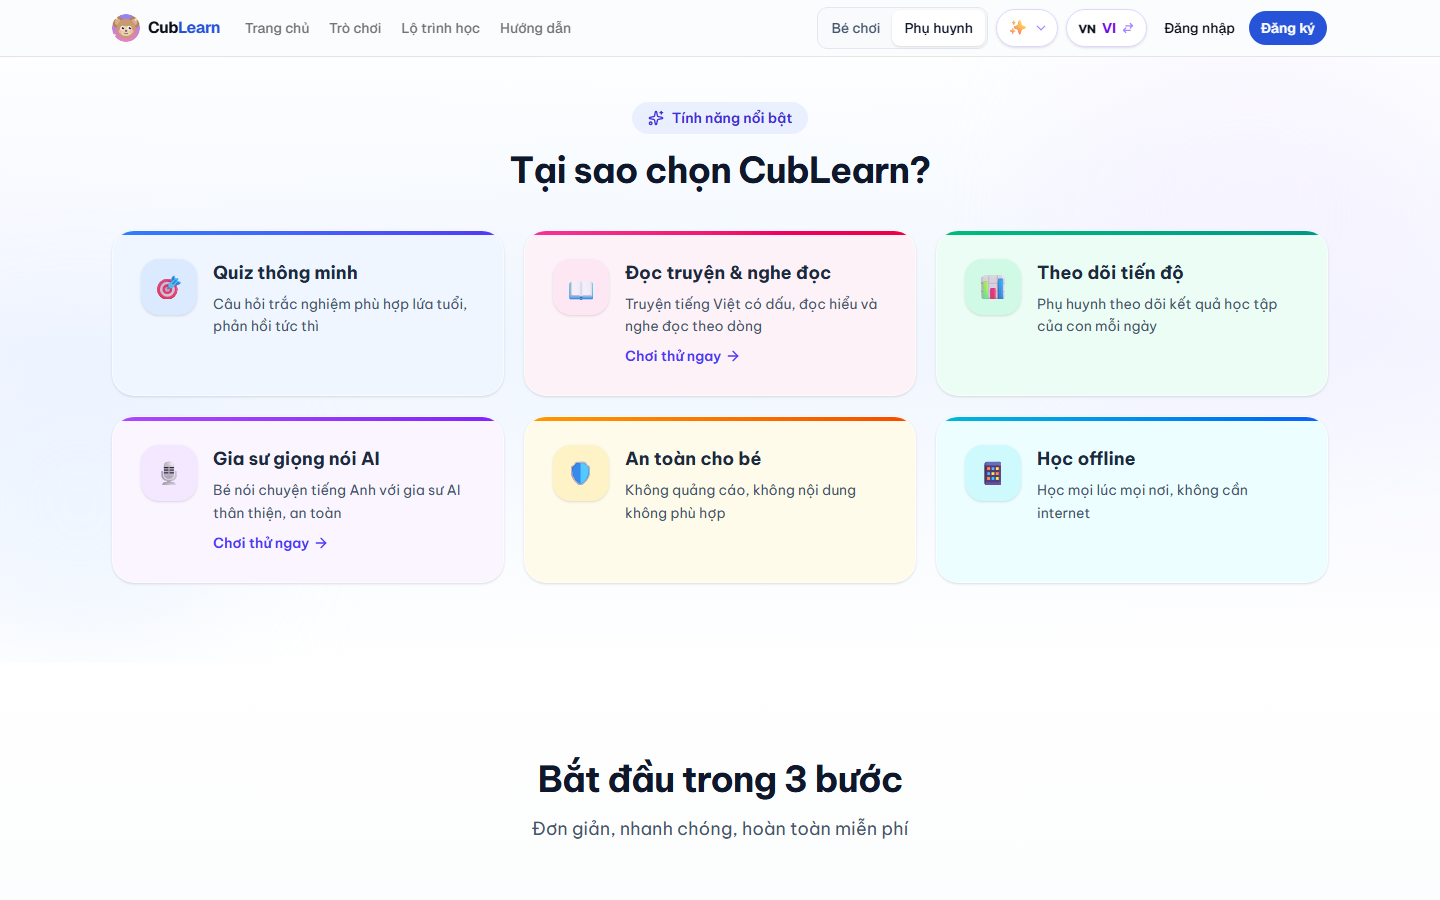Open Hướng dẫn in navigation
Screen dimensions: 1440x900
(535, 28)
